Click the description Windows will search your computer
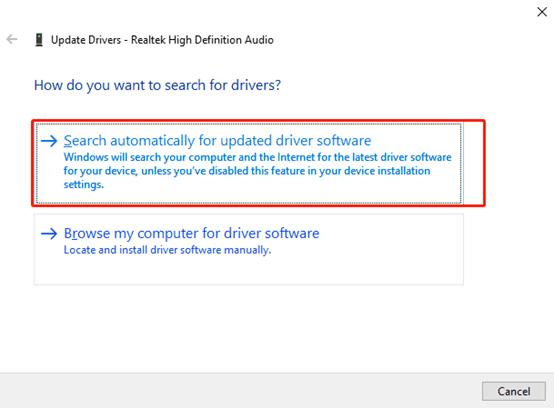This screenshot has height=408, width=554. [x=257, y=171]
